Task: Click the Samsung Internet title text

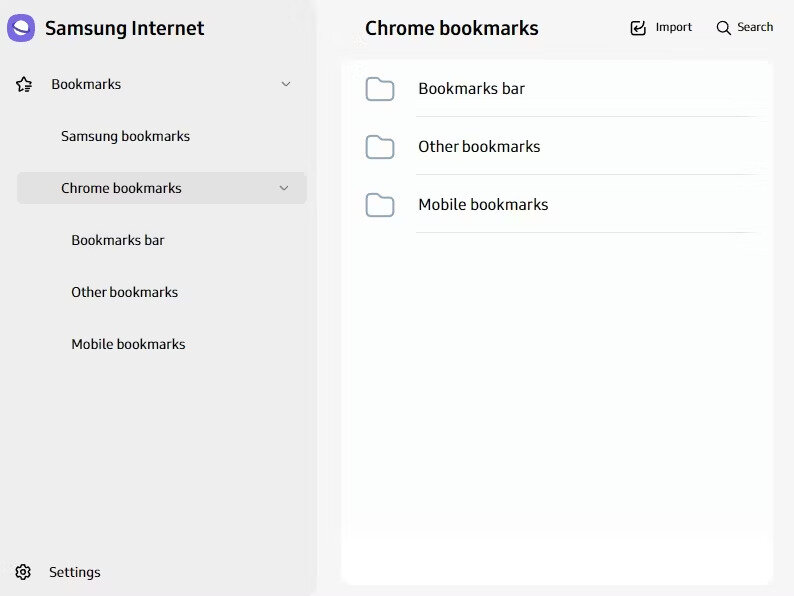Action: 125,28
